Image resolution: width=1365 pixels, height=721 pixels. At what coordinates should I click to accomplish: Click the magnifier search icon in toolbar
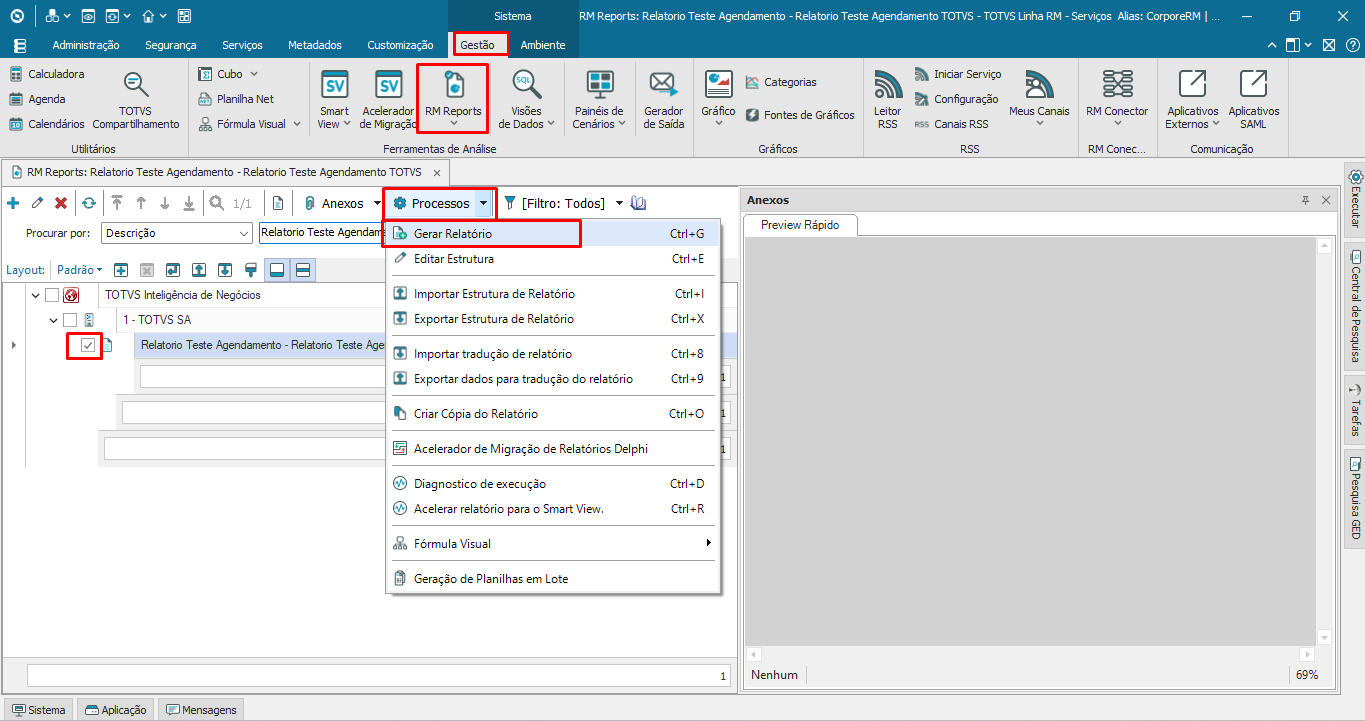click(217, 203)
